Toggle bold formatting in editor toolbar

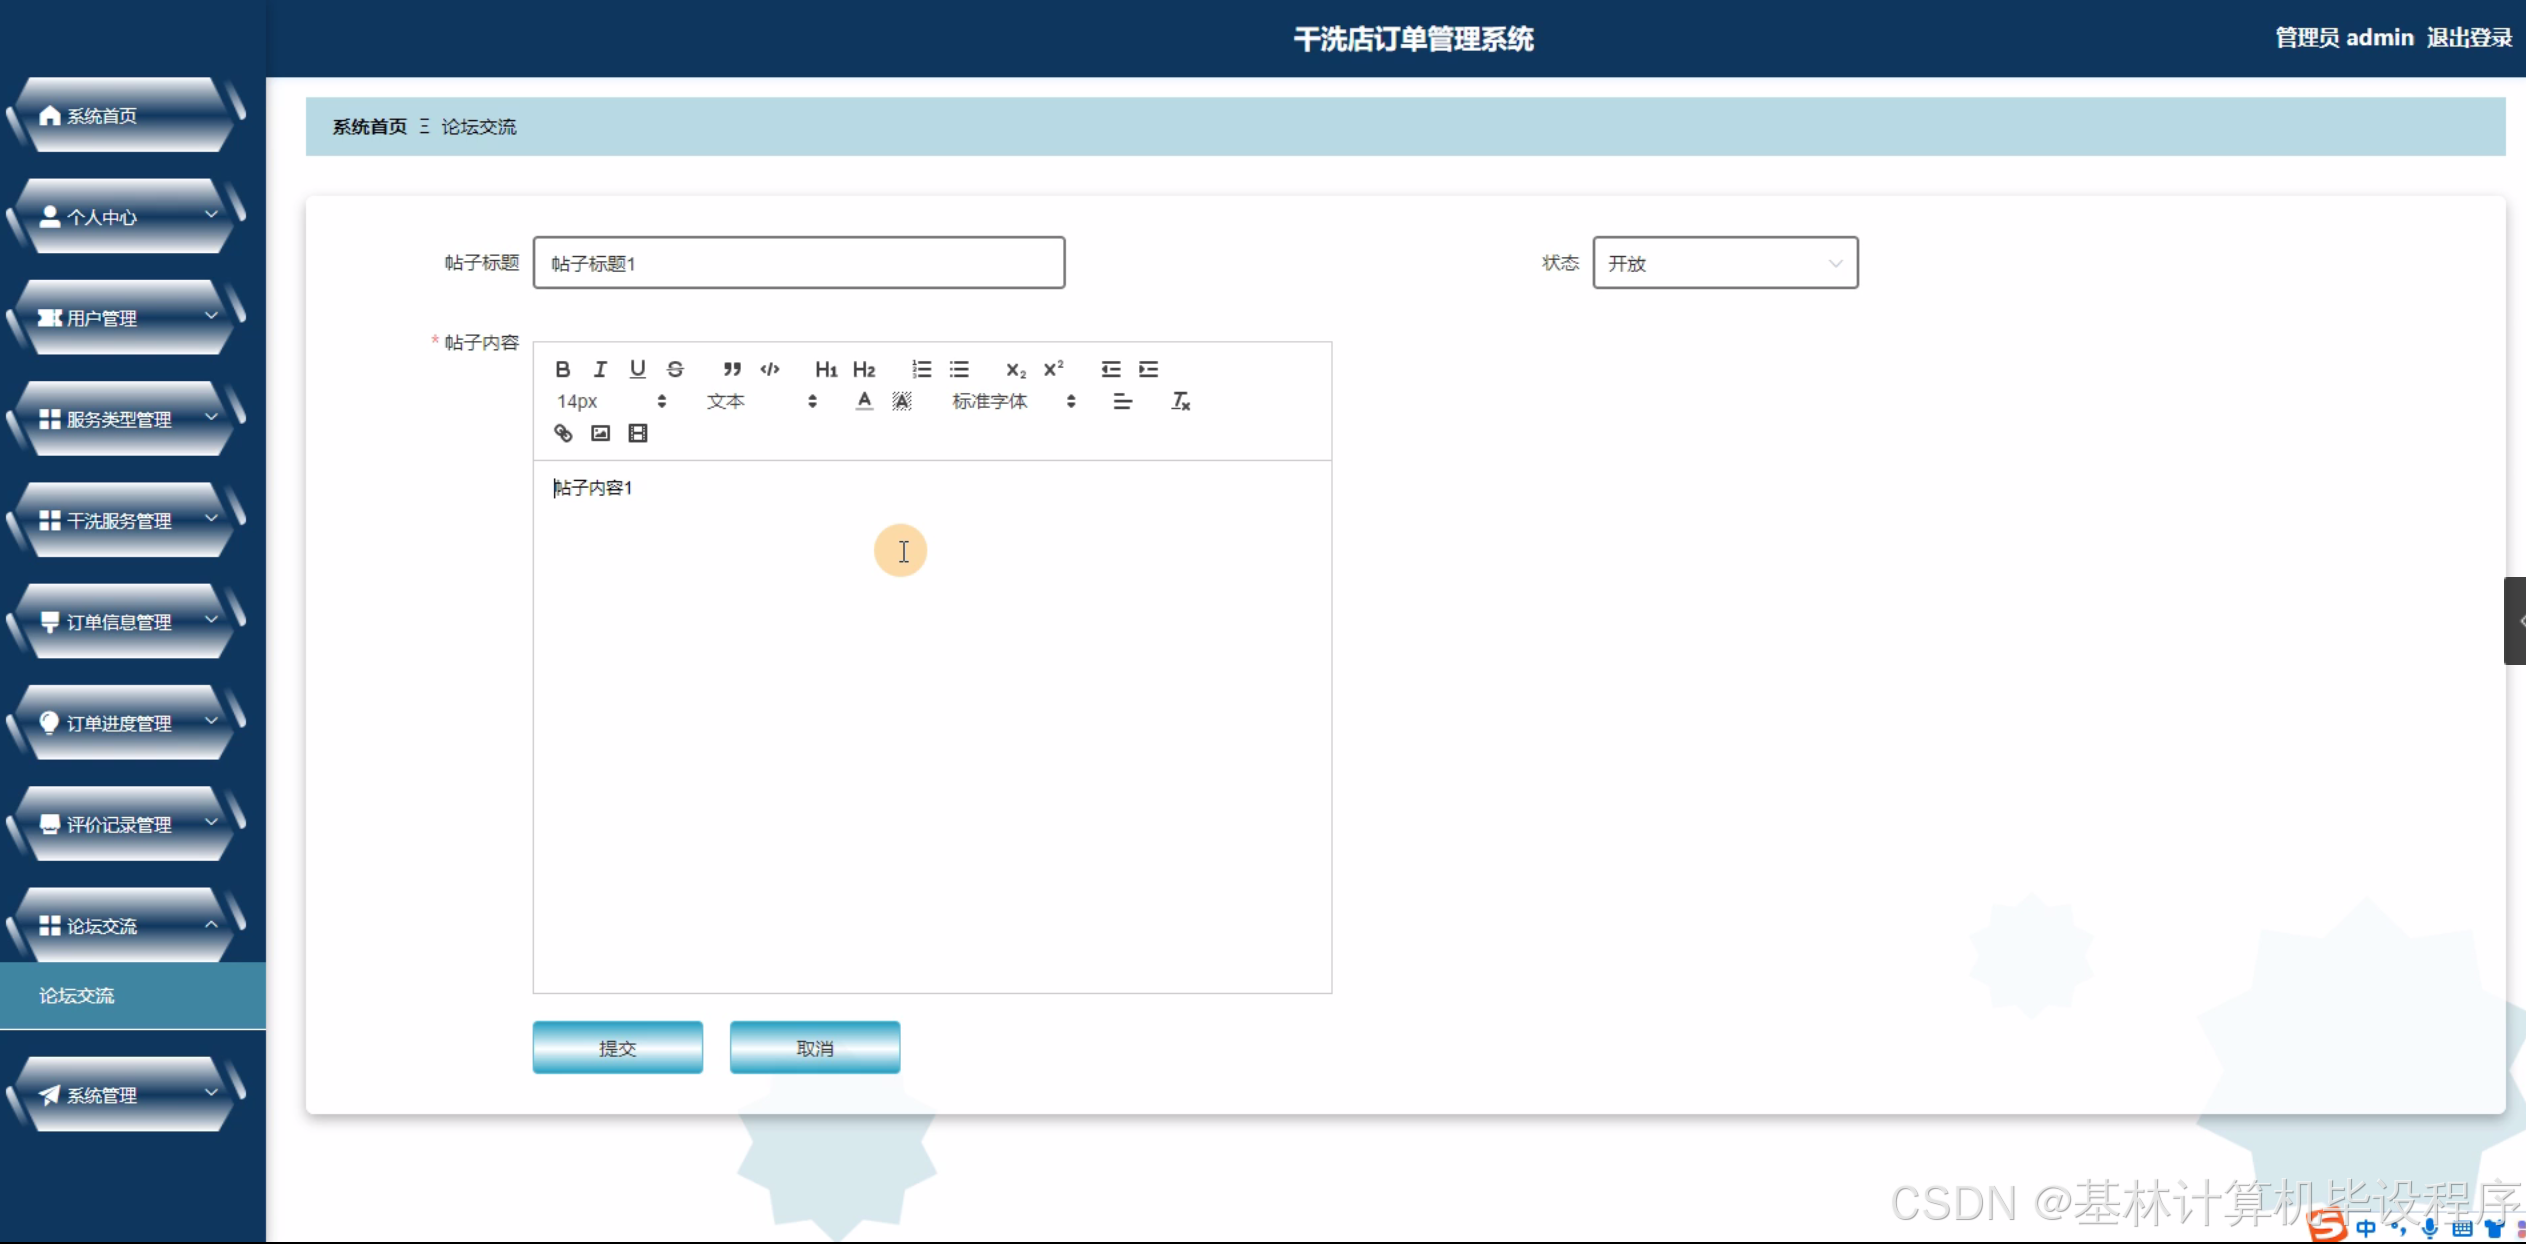point(562,369)
